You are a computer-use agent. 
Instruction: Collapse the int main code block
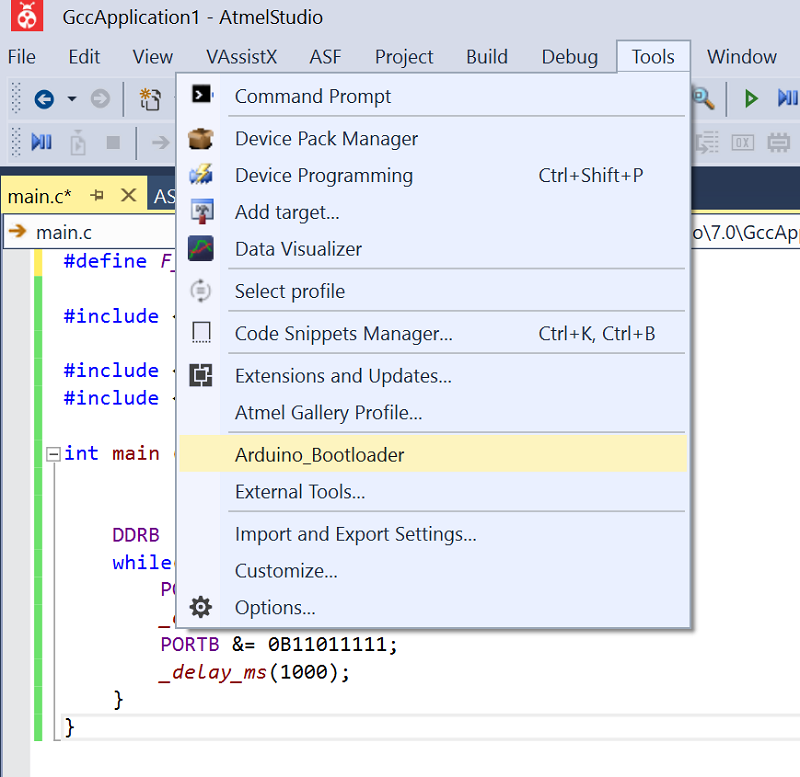tap(53, 454)
